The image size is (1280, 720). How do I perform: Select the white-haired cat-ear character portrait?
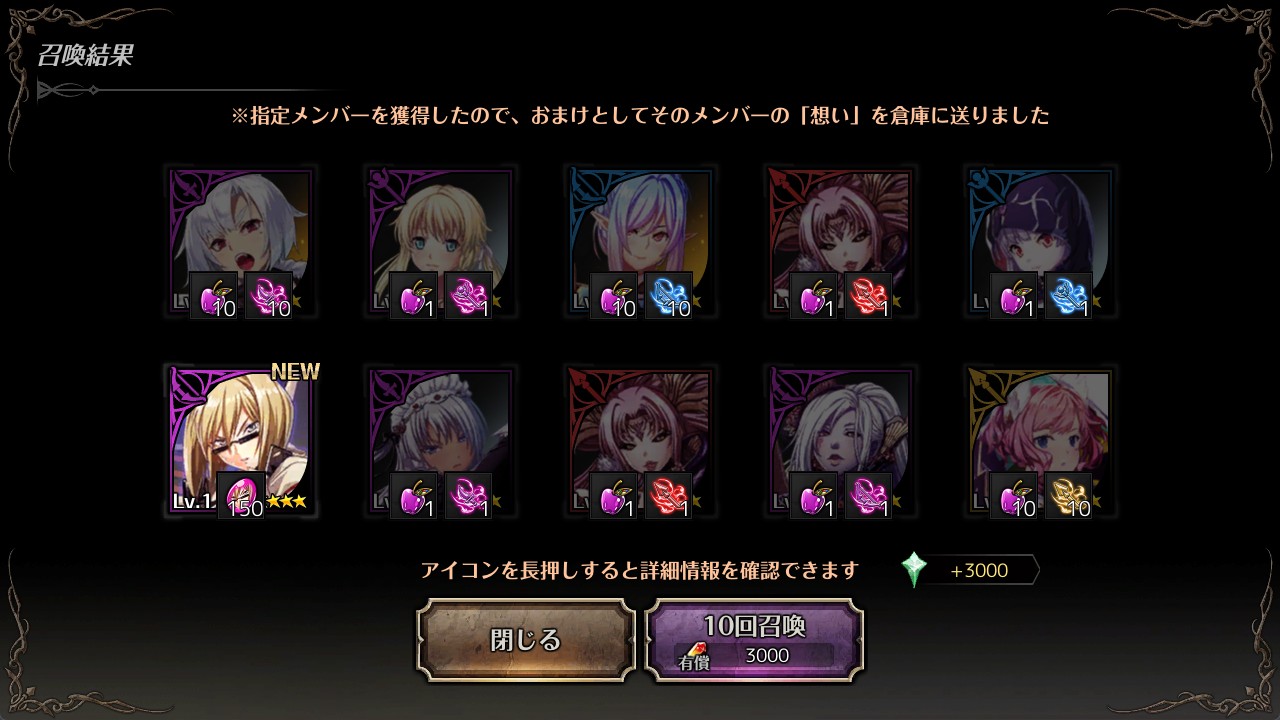[241, 241]
